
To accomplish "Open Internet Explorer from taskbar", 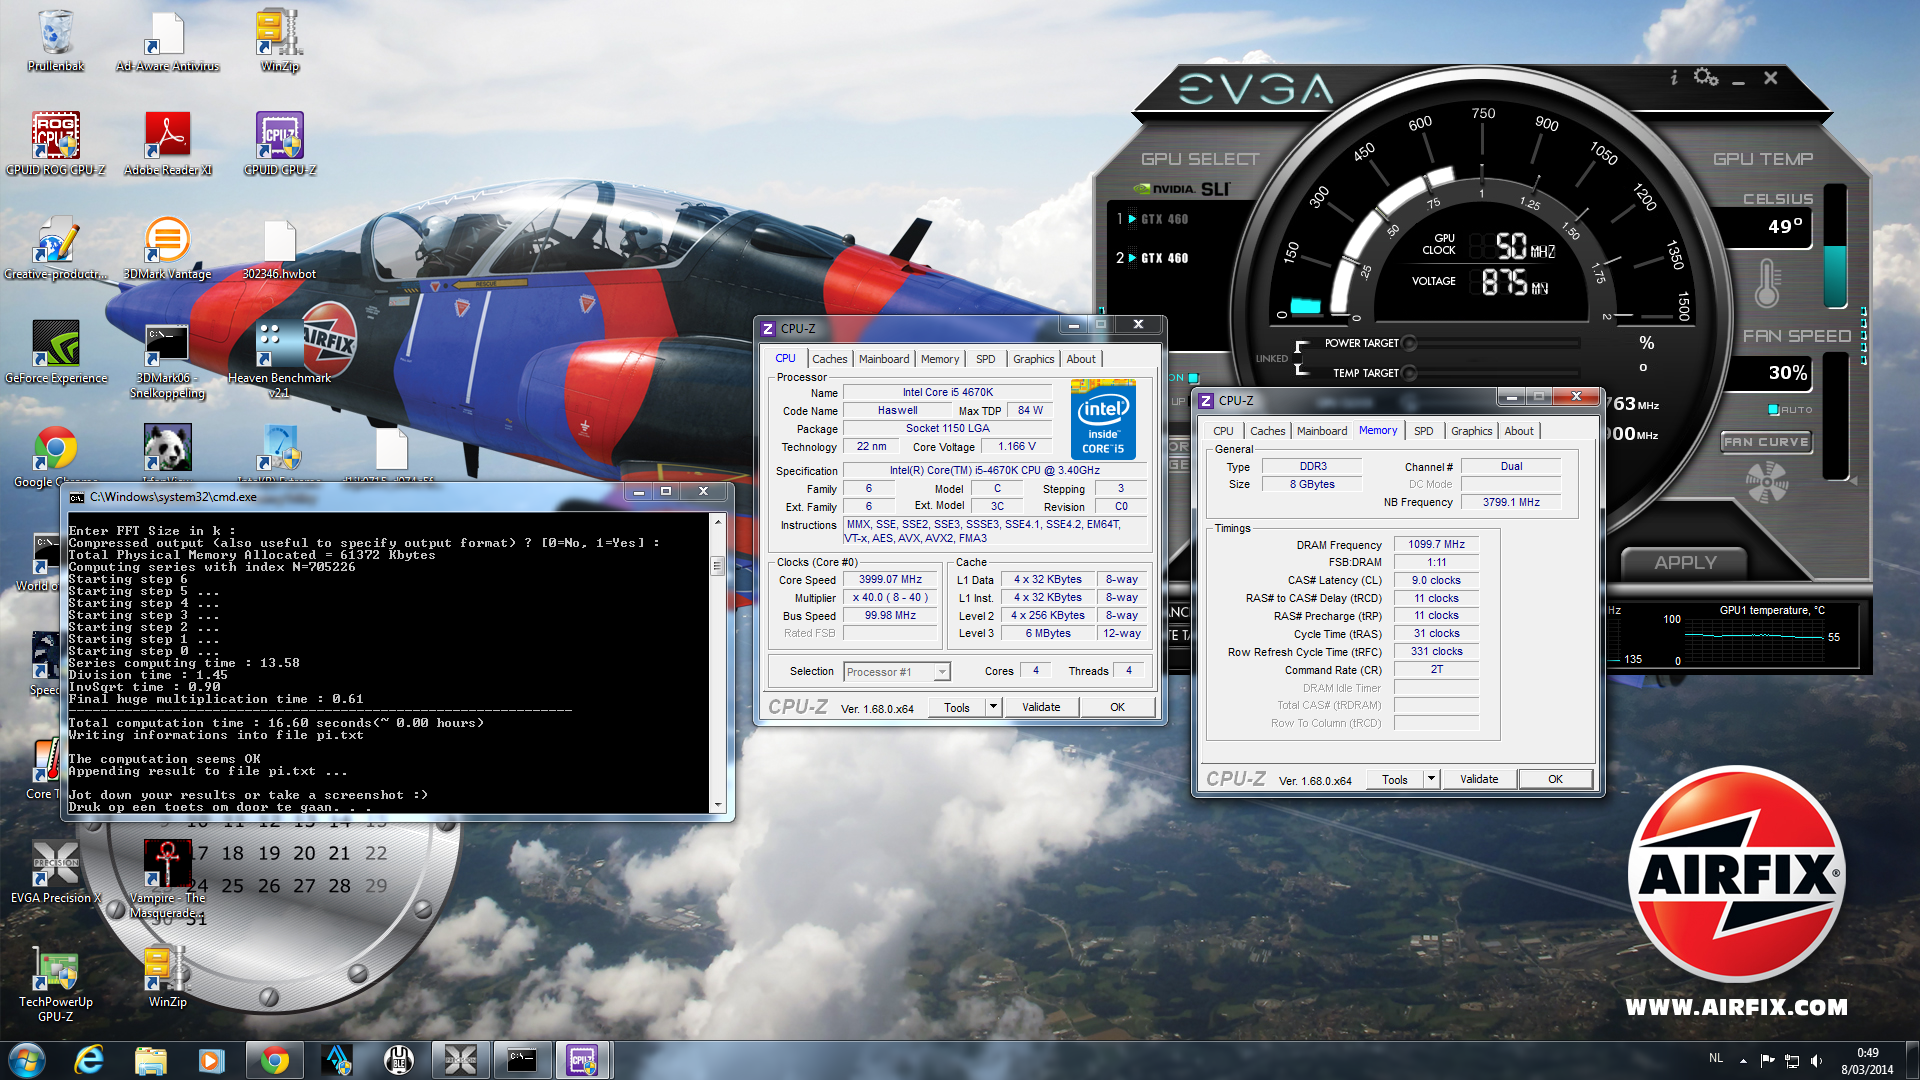I will (89, 1060).
